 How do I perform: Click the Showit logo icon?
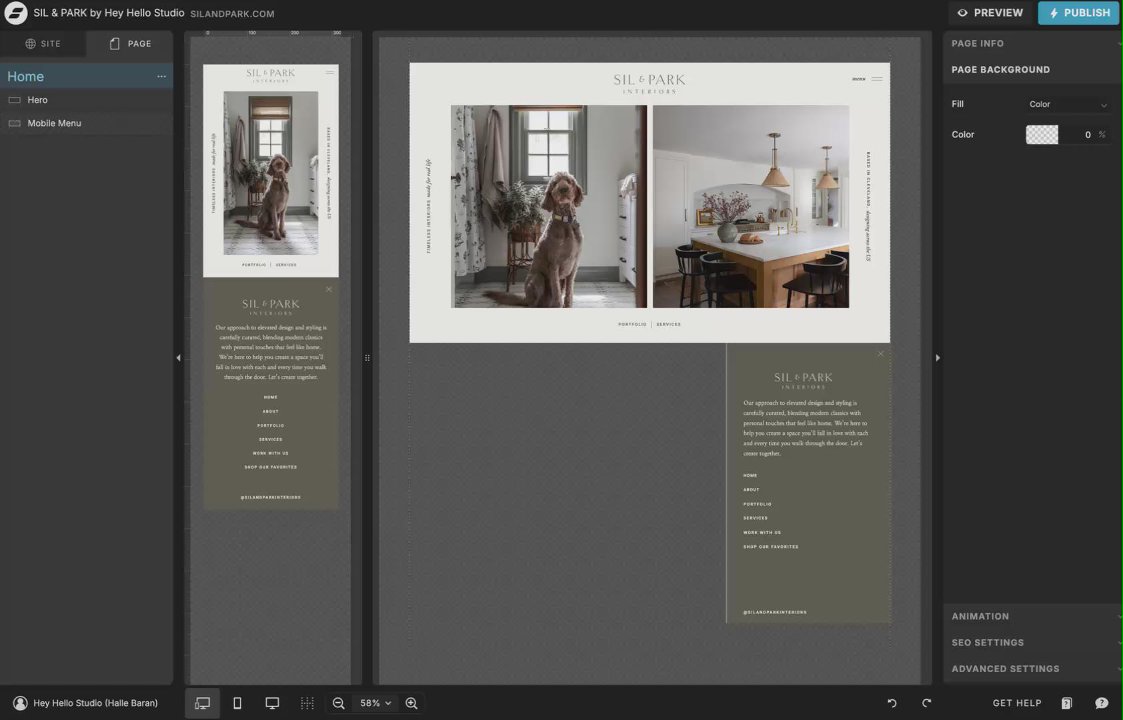click(x=15, y=13)
